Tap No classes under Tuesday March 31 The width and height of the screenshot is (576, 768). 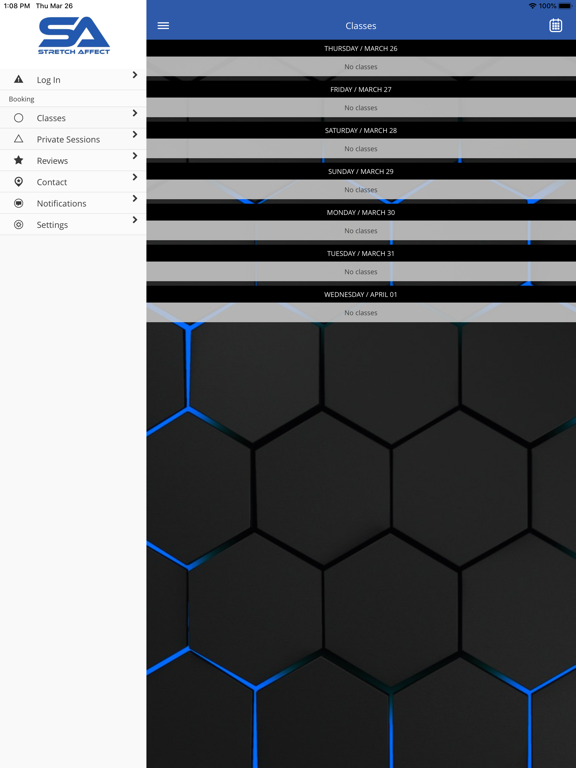pos(361,271)
